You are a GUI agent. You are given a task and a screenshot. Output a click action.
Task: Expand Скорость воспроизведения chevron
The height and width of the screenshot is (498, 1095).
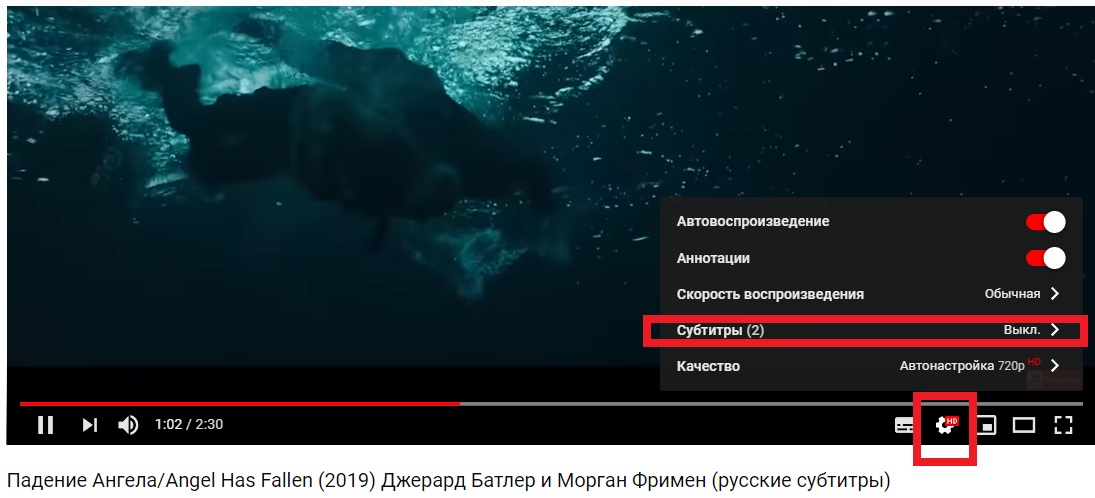(x=1054, y=294)
